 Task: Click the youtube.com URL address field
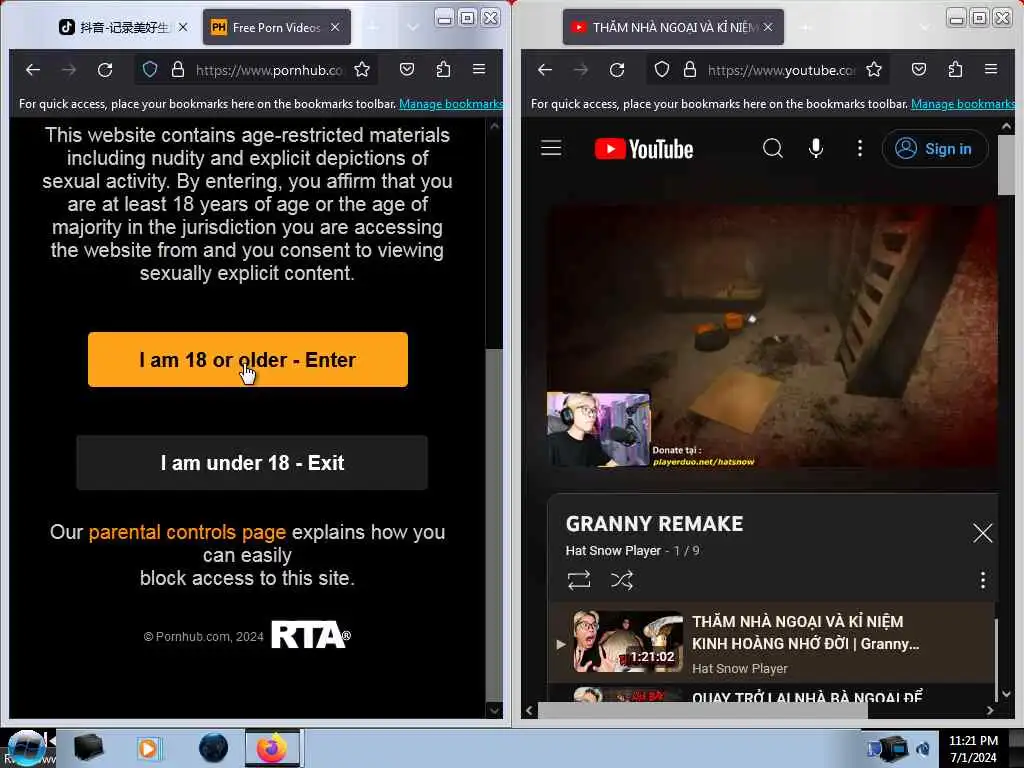(781, 70)
